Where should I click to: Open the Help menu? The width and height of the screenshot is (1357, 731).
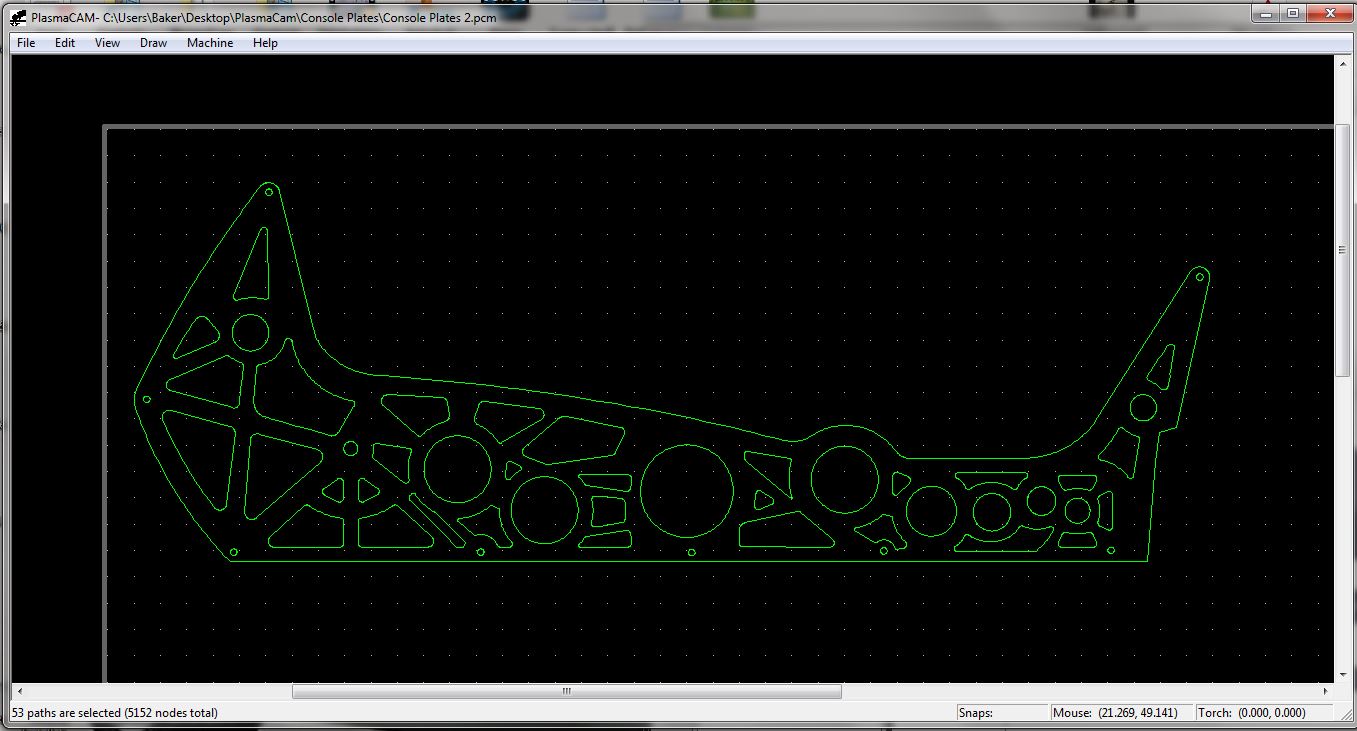click(265, 43)
